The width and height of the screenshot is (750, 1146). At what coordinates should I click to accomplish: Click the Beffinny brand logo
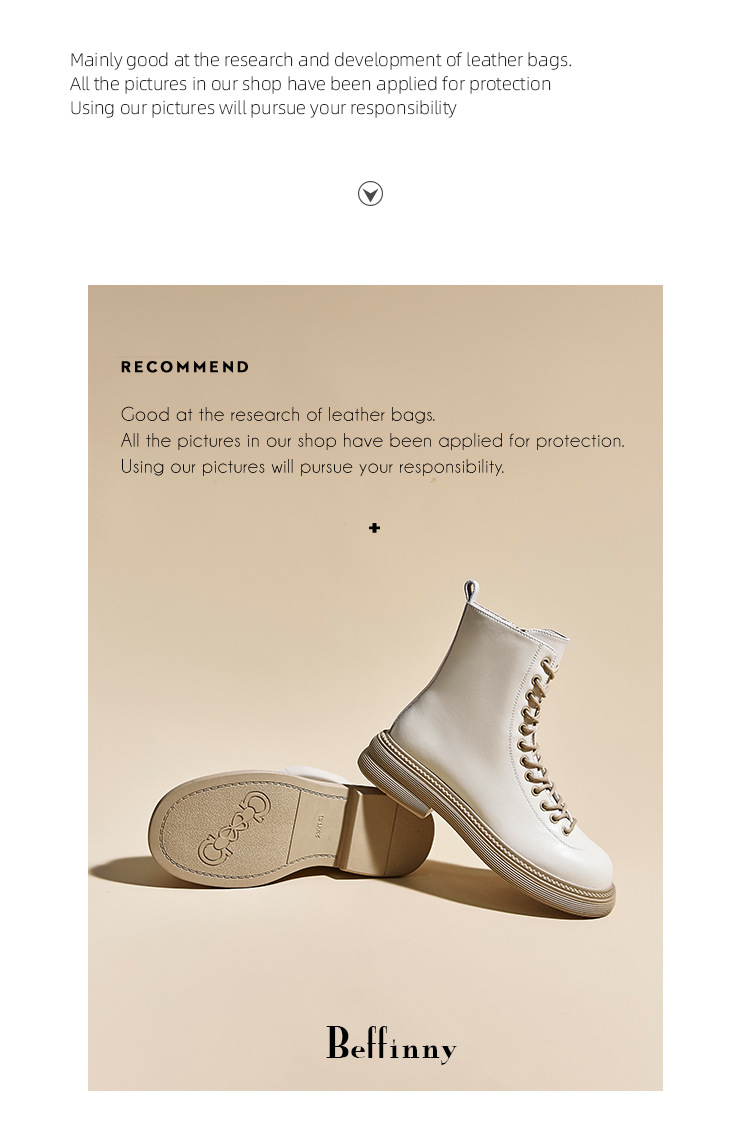[391, 1044]
